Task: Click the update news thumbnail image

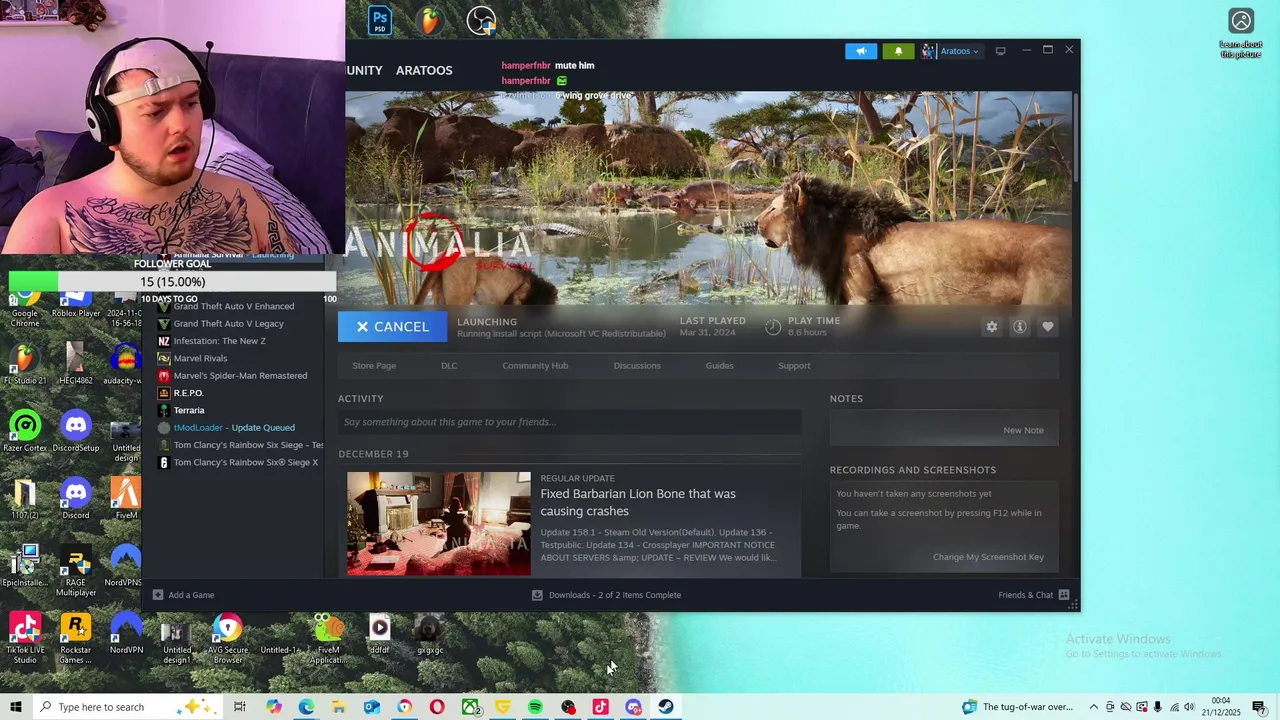Action: (439, 523)
